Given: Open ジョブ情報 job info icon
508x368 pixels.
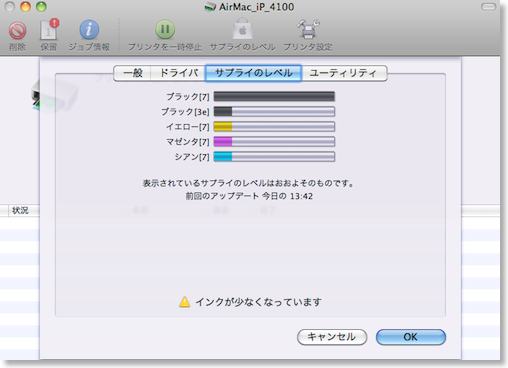Looking at the screenshot, I should click(x=89, y=29).
